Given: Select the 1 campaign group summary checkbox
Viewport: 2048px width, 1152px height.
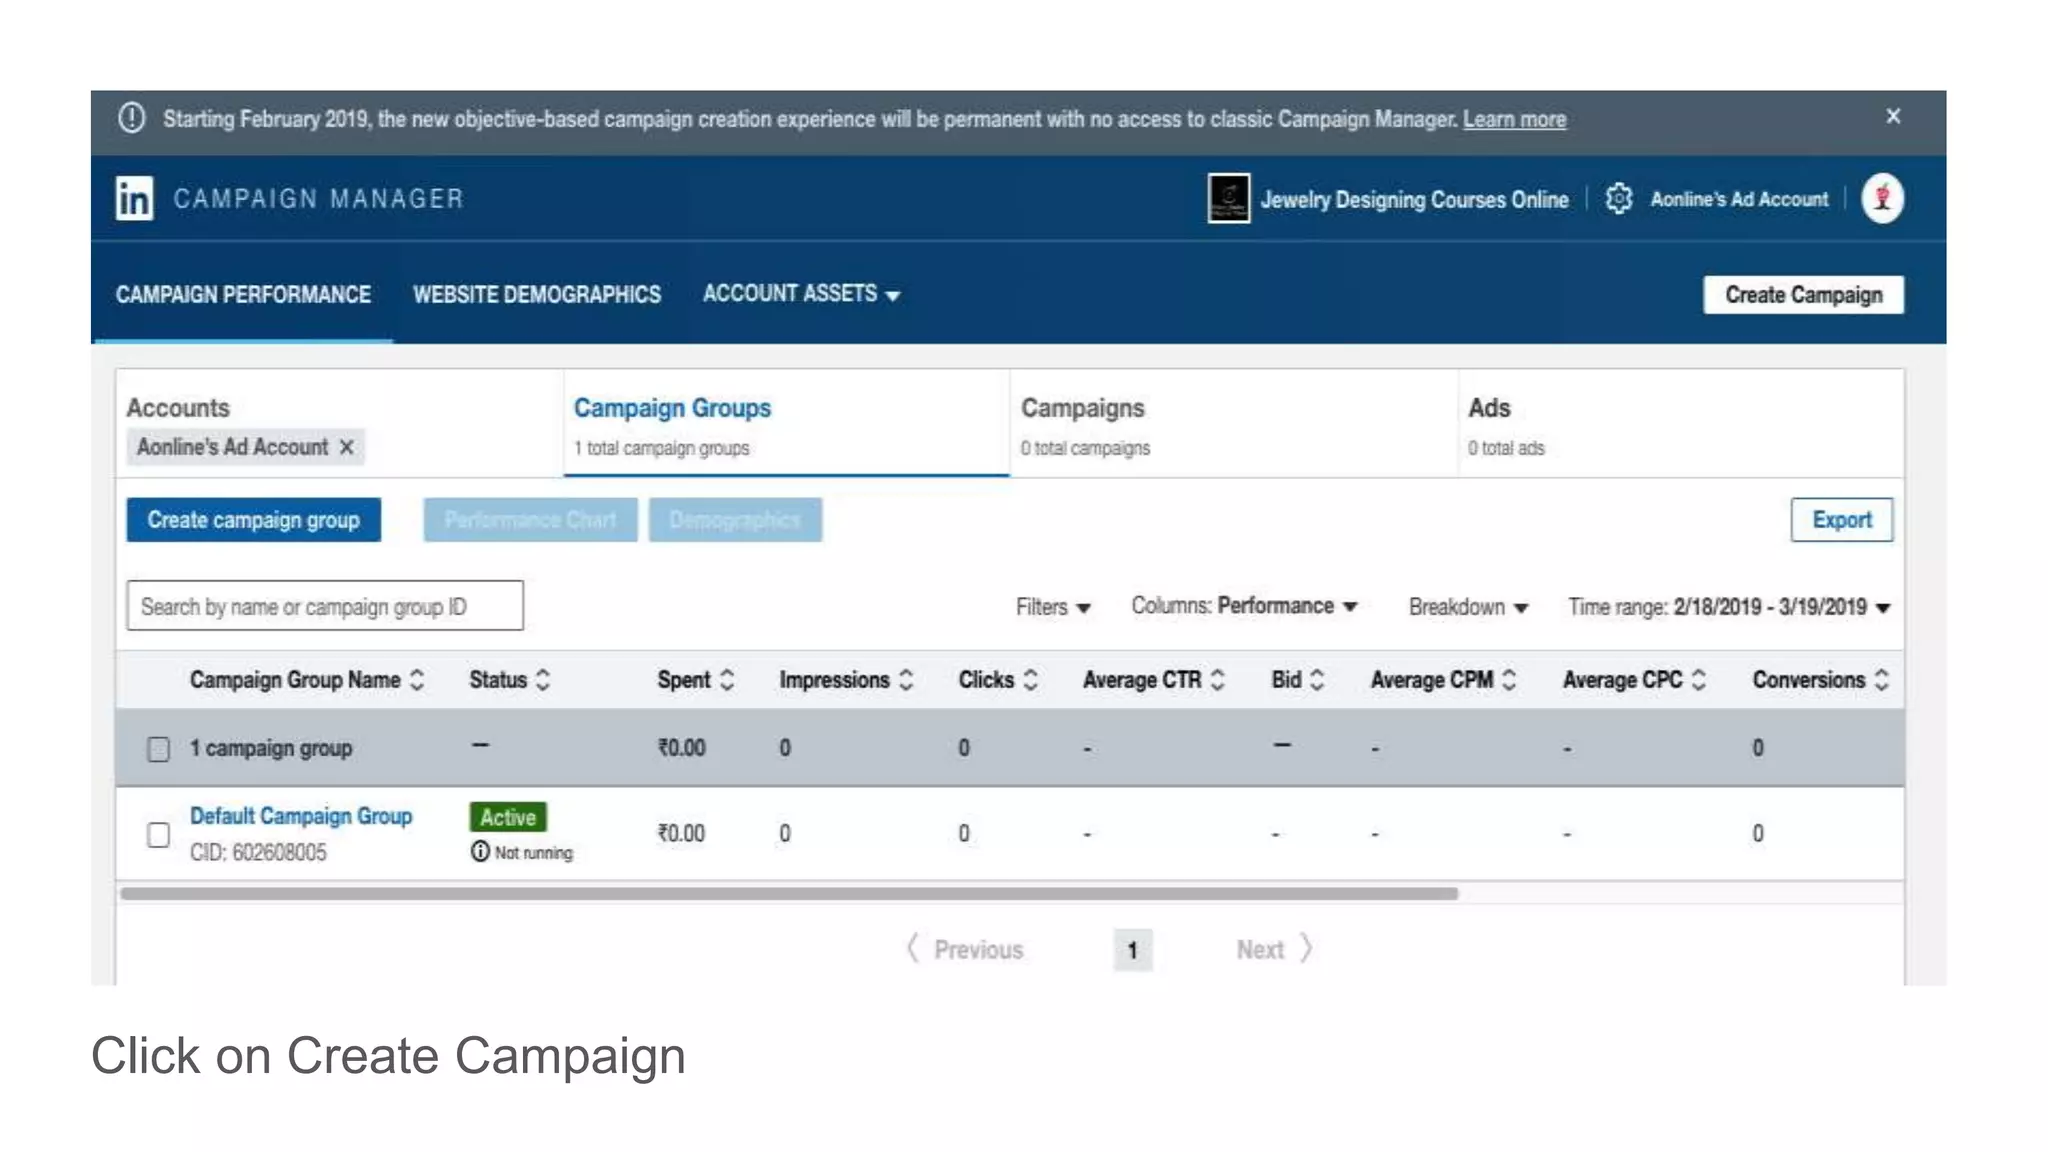Looking at the screenshot, I should click(158, 749).
